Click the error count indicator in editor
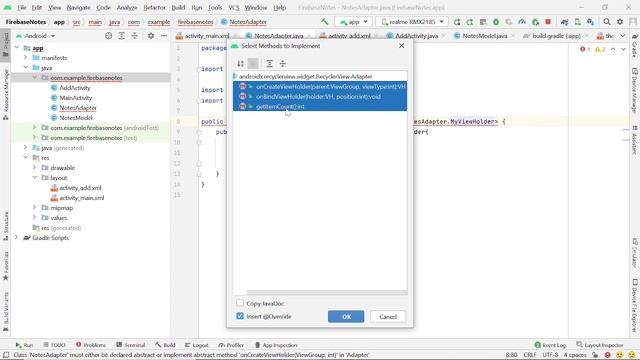The image size is (640, 360). click(x=585, y=49)
